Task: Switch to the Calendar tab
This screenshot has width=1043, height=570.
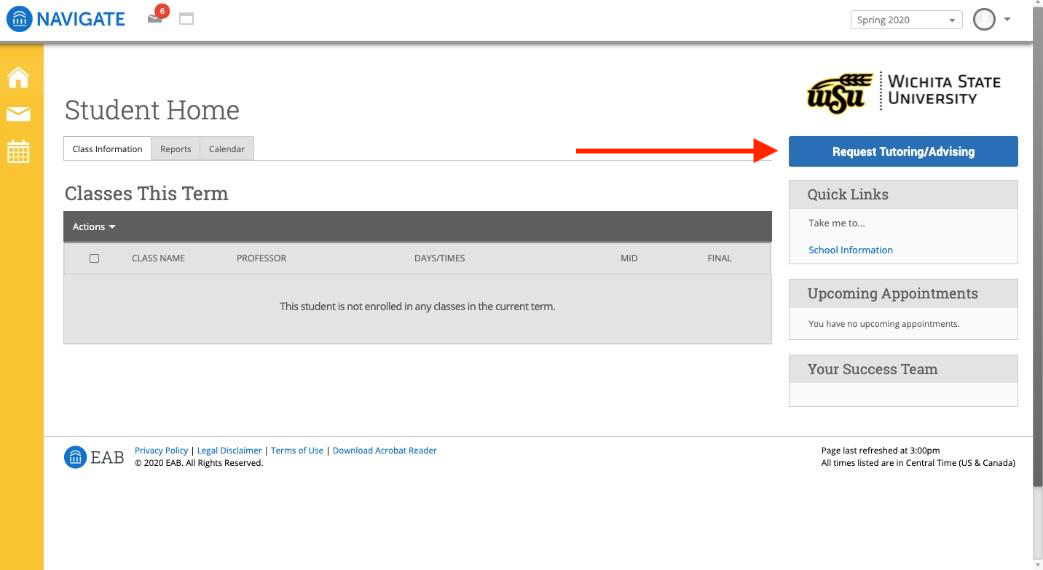Action: pyautogui.click(x=227, y=149)
